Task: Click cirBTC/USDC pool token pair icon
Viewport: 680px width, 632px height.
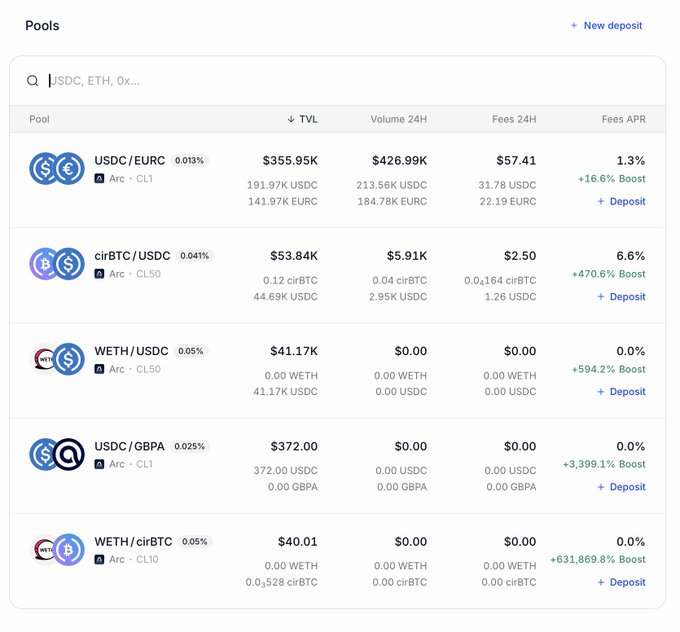Action: 57,264
